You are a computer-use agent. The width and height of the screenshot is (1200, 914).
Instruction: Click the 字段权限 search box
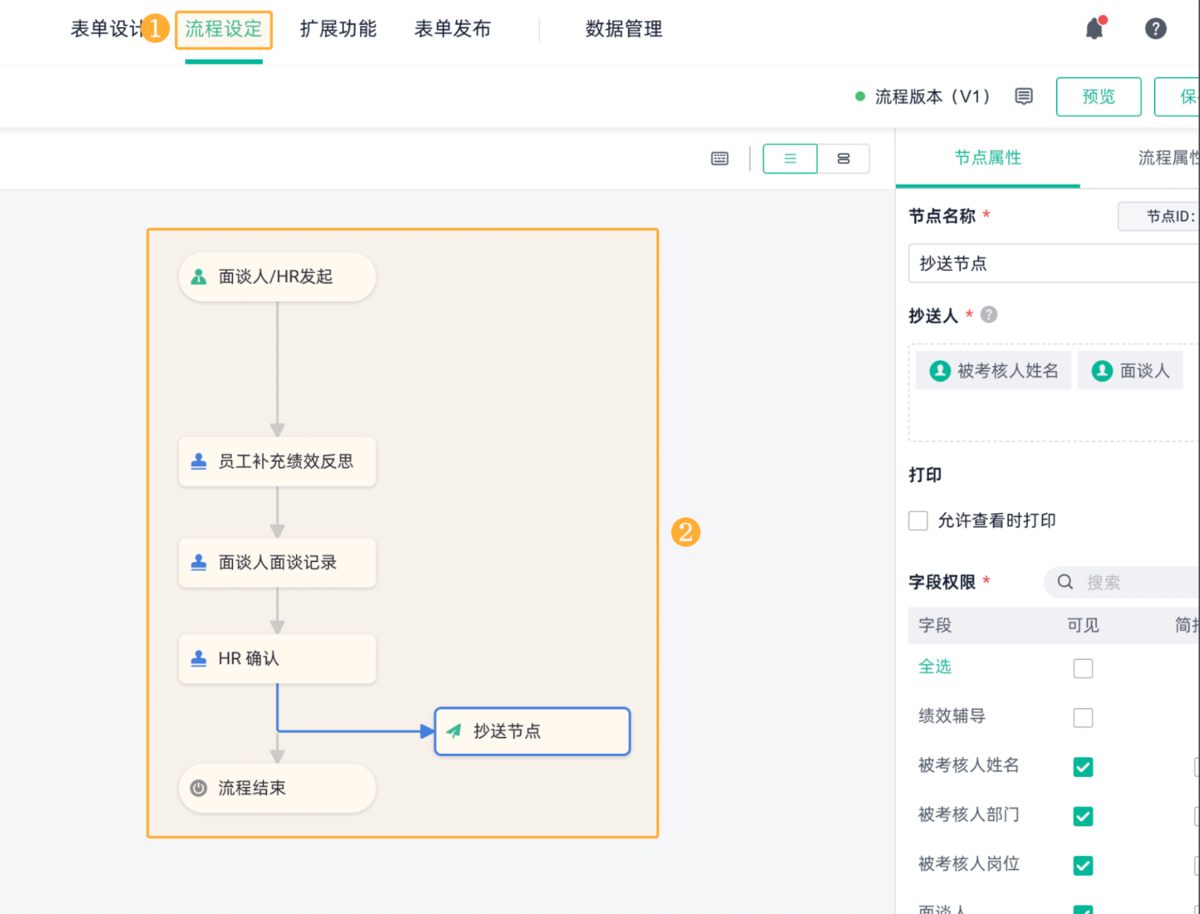(x=1130, y=582)
